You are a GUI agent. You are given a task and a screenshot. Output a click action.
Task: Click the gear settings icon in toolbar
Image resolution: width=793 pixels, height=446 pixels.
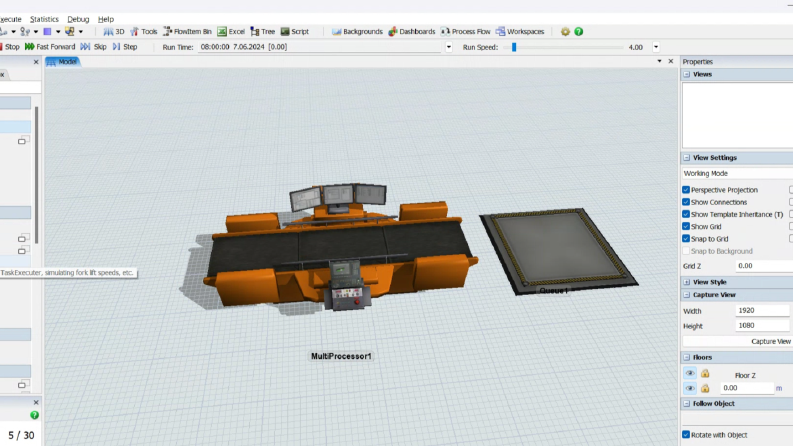(565, 31)
